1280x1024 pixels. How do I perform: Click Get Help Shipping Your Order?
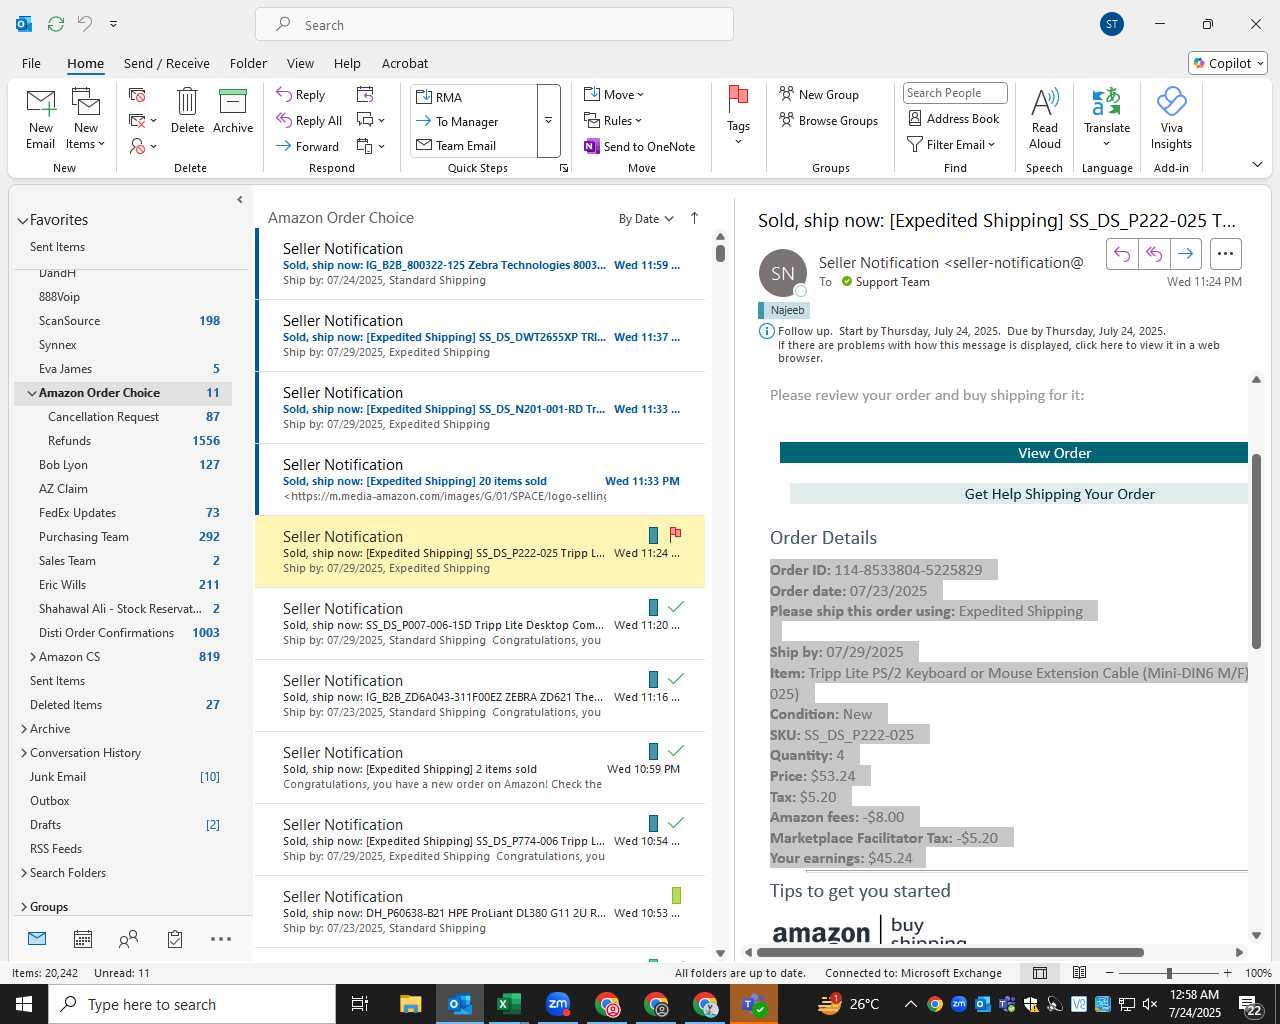click(1019, 494)
